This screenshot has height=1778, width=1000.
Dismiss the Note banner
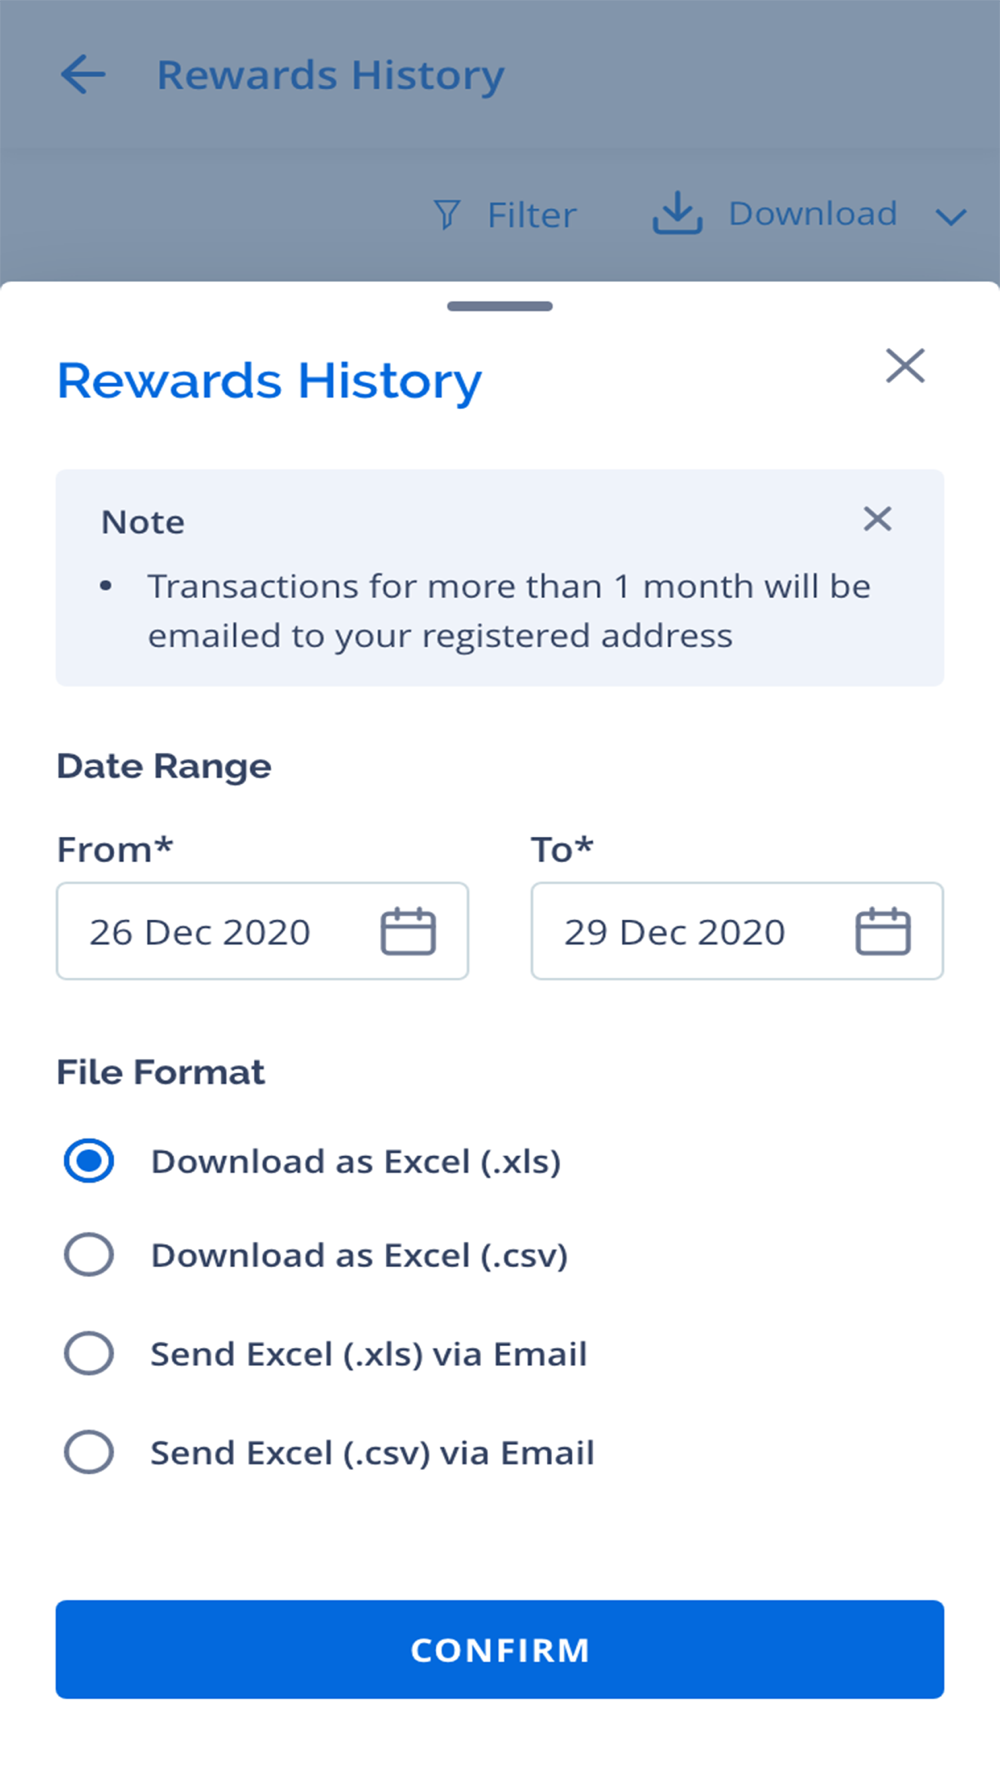(x=877, y=518)
